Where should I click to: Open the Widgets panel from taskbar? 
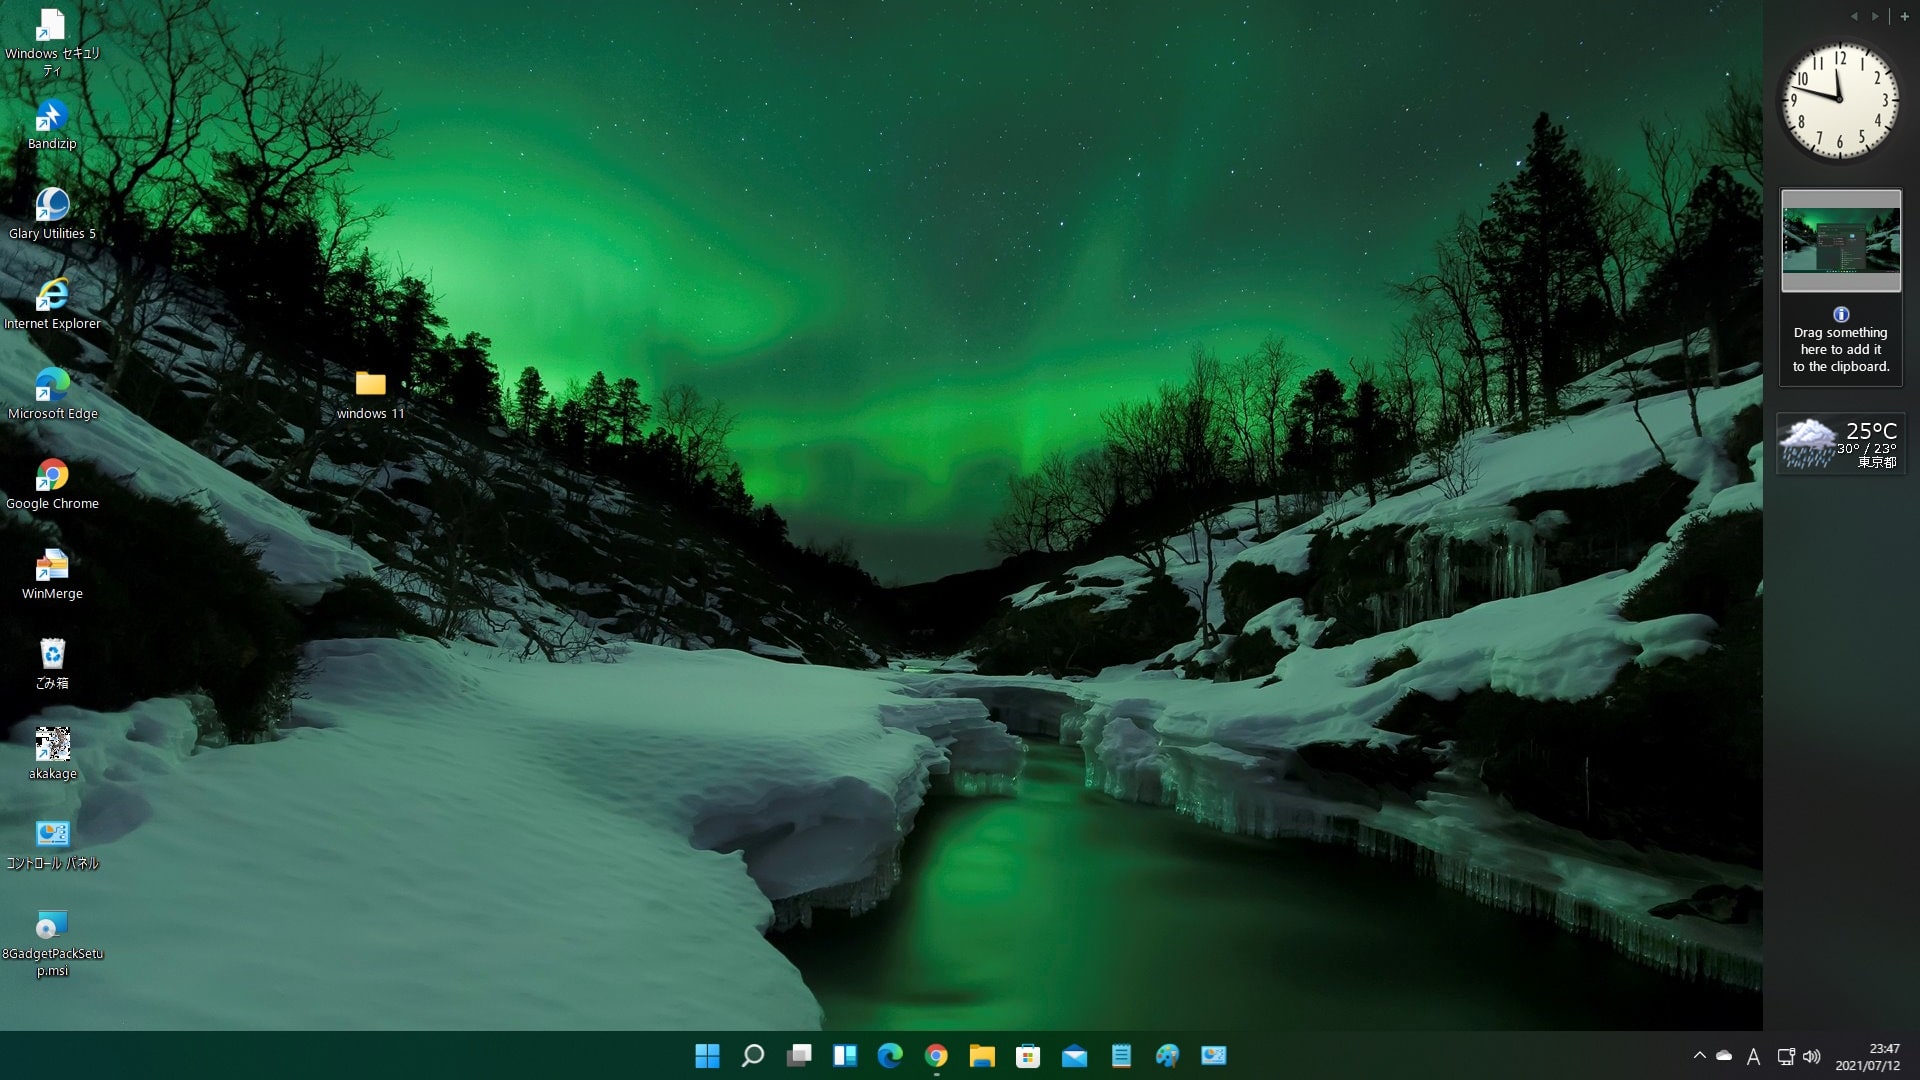point(845,1055)
